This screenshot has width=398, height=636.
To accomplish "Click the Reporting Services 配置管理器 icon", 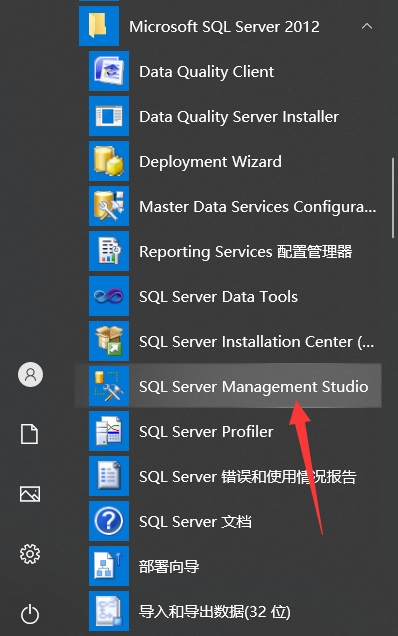I will 109,251.
